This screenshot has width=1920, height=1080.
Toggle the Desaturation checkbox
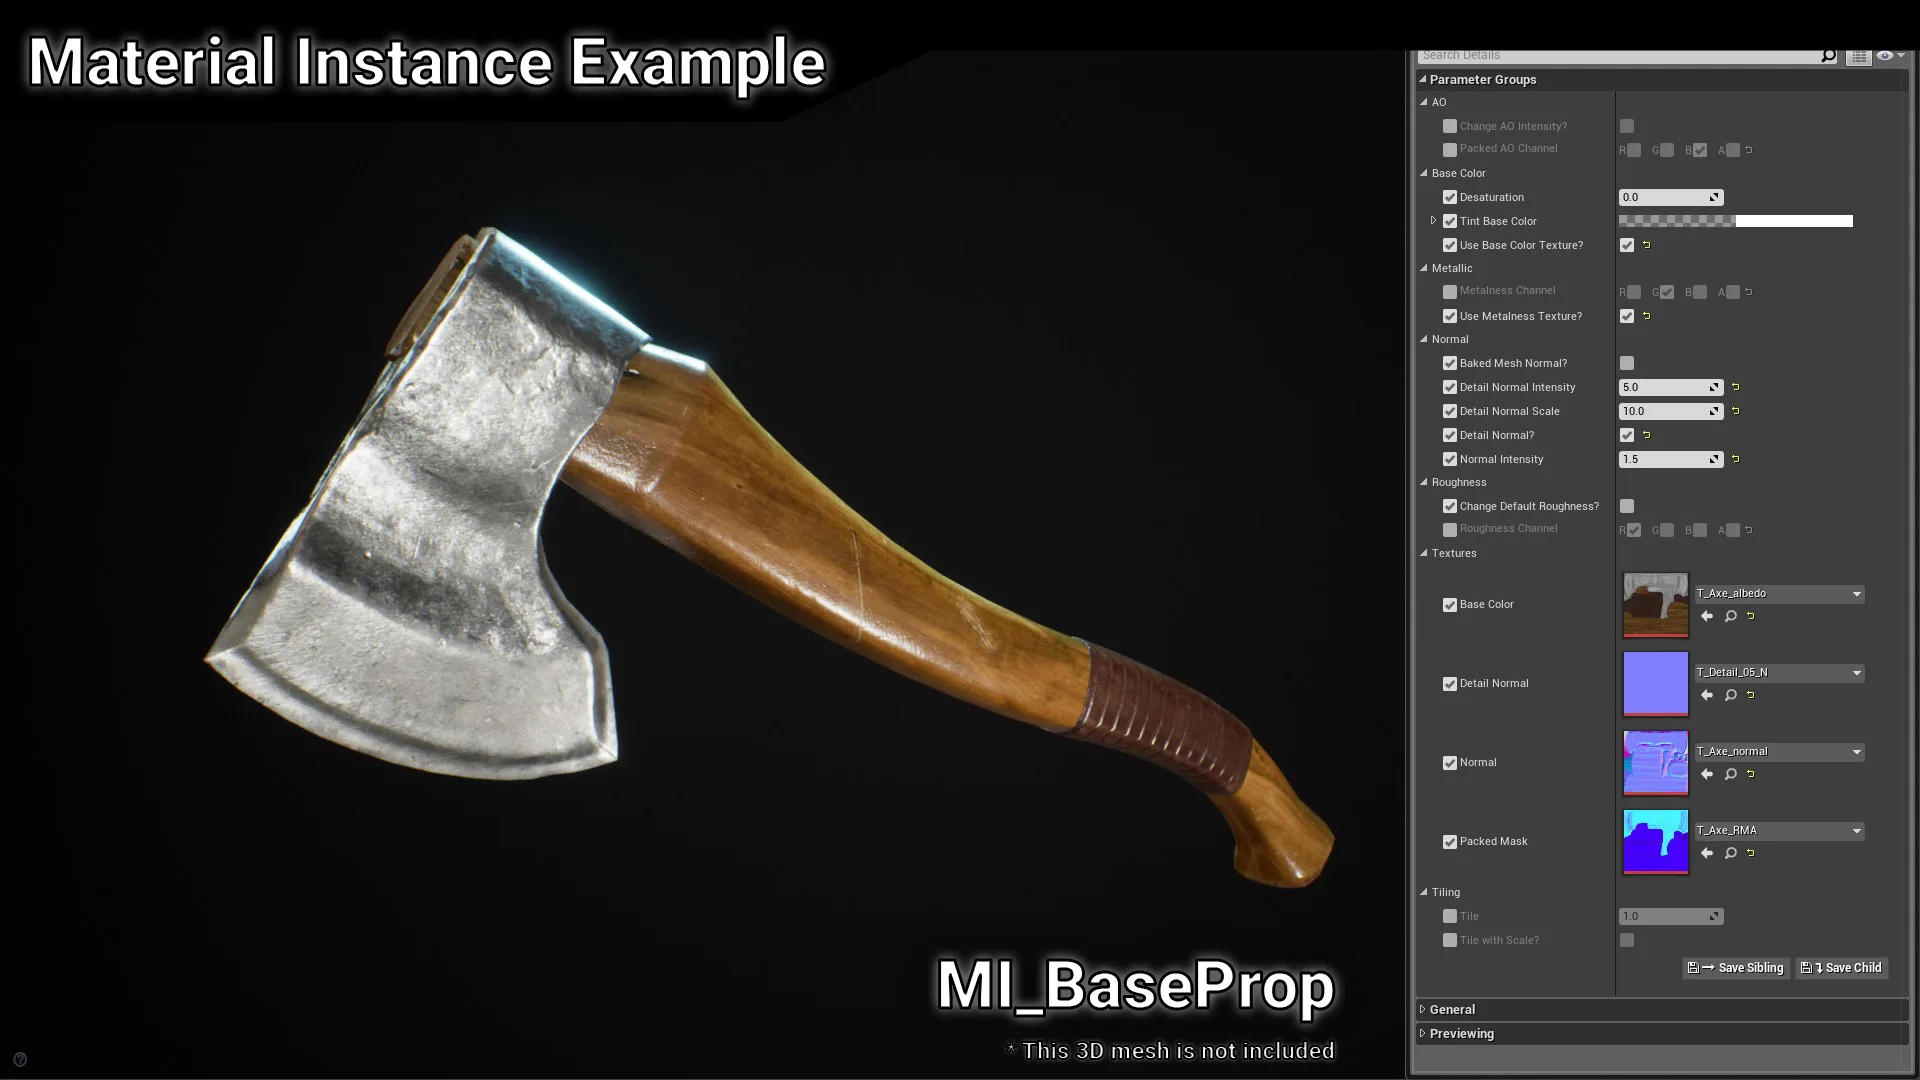[x=1449, y=196]
